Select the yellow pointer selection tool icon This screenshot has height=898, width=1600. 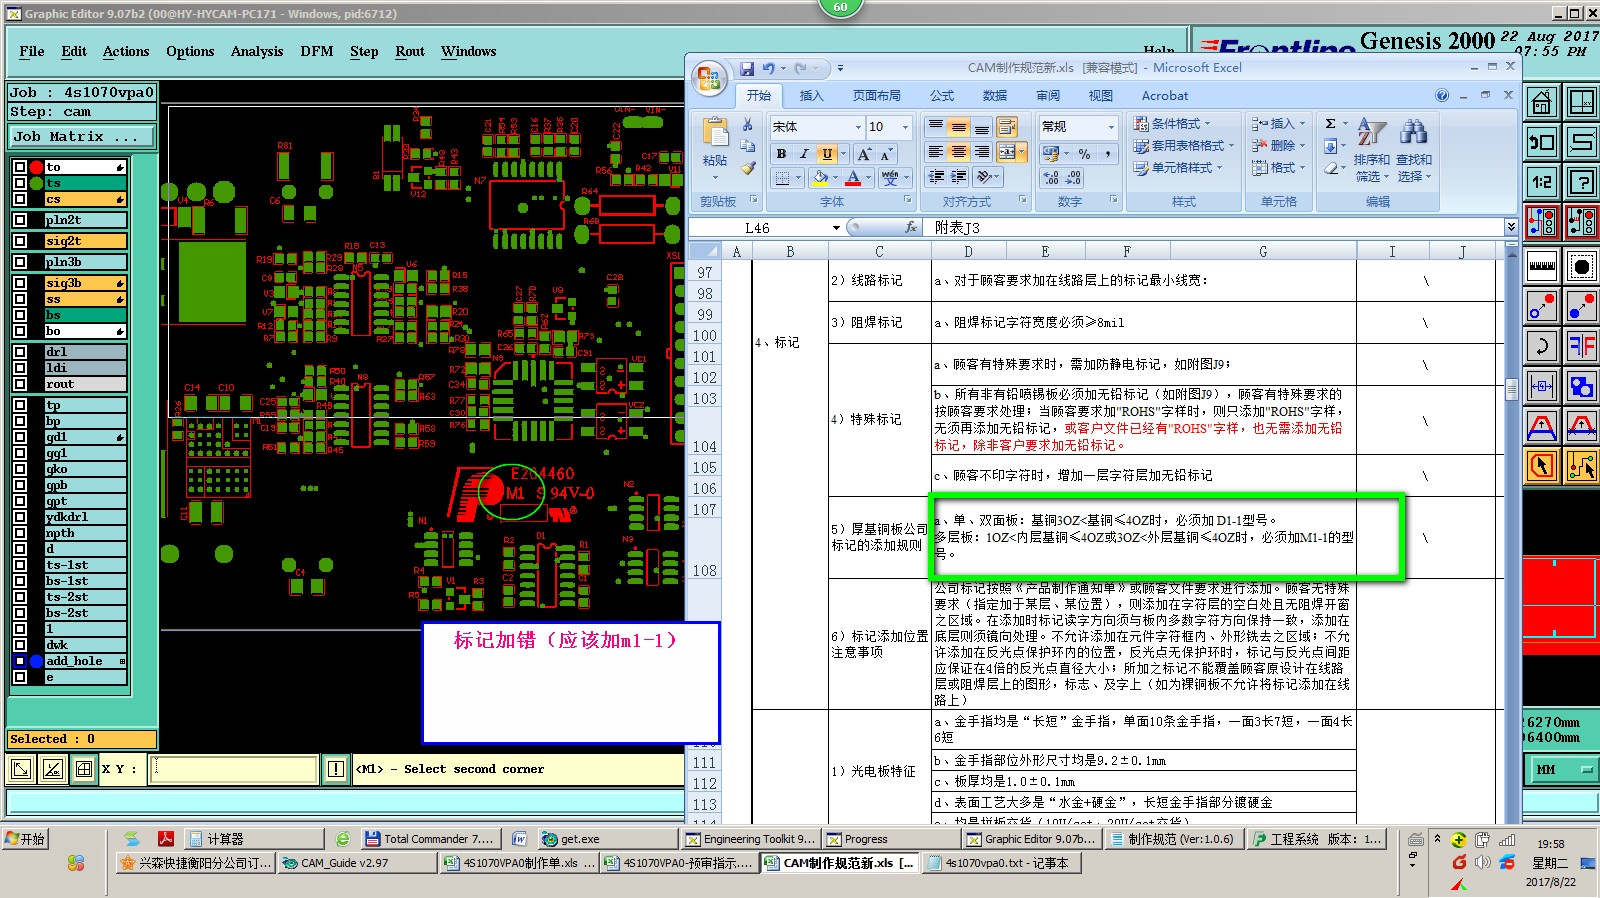(x=1541, y=466)
